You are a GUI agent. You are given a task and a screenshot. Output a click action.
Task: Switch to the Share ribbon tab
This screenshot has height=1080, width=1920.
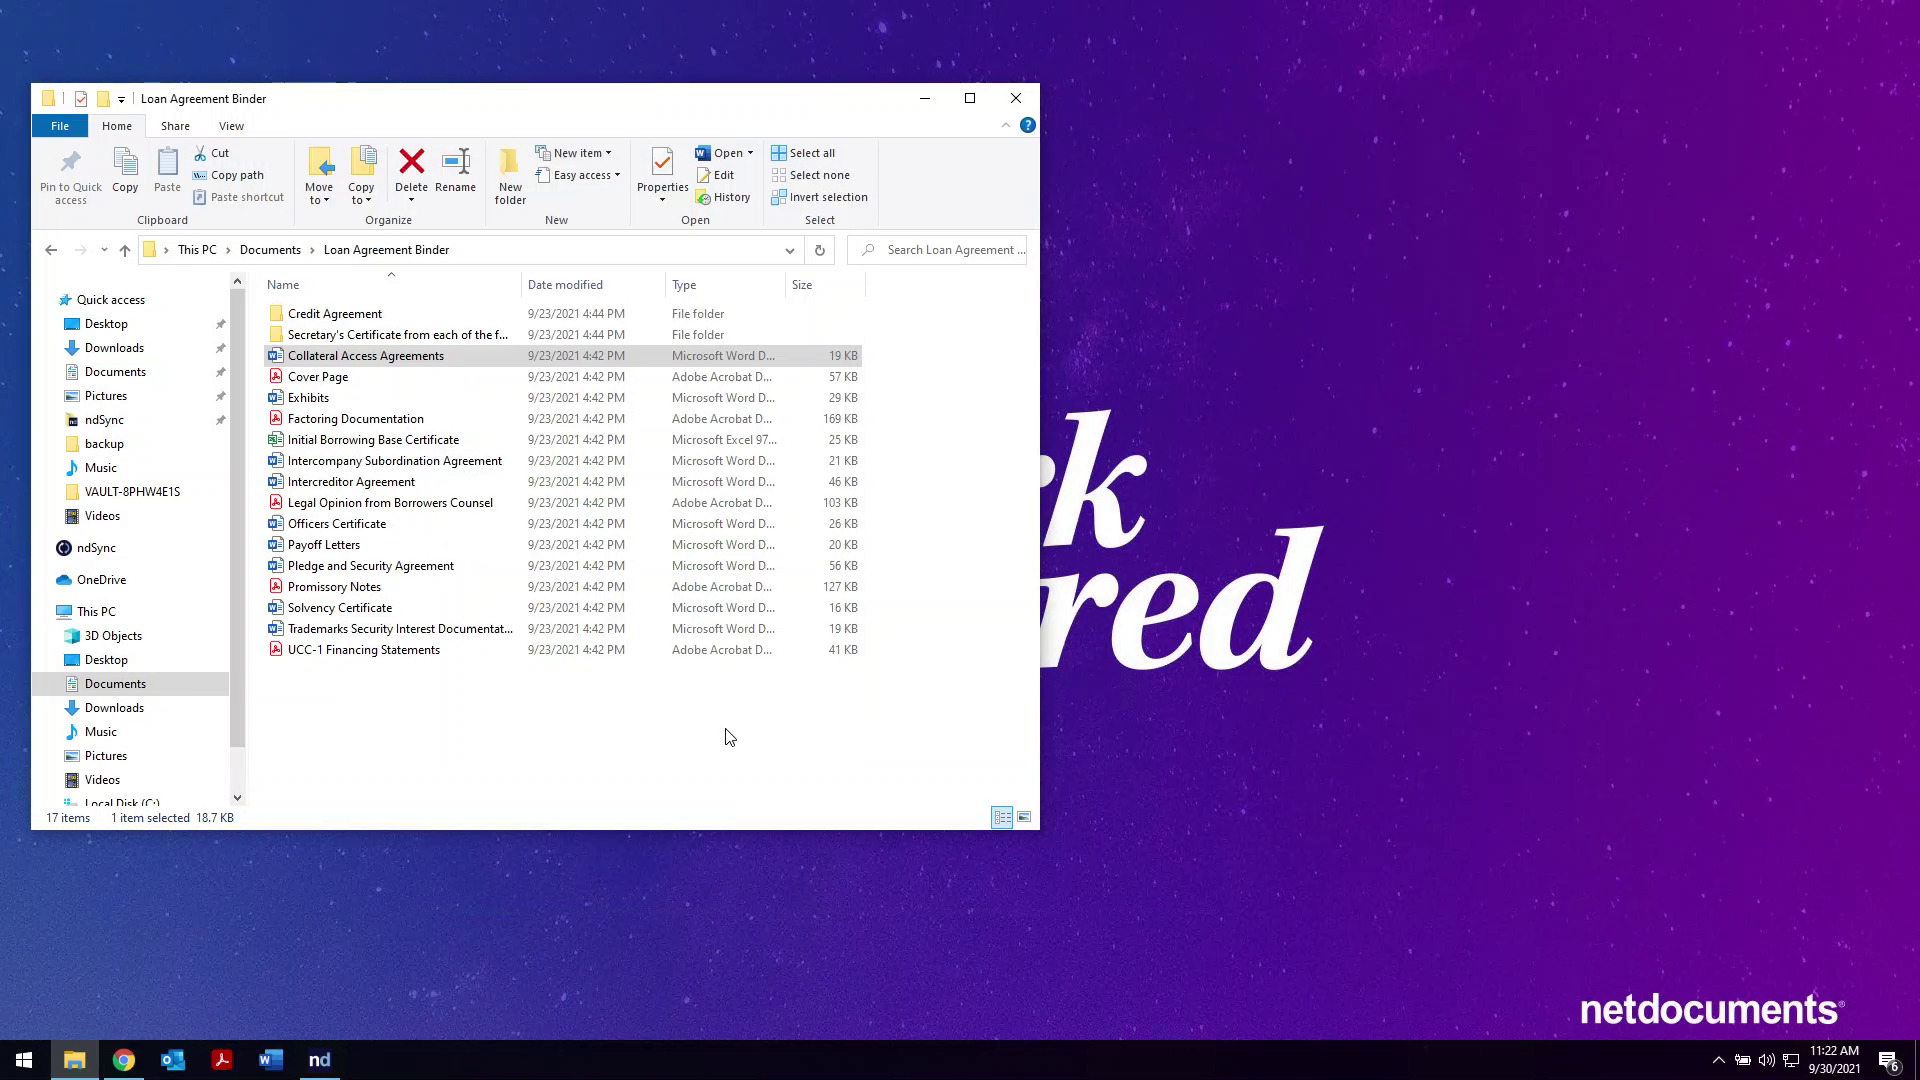click(x=175, y=126)
